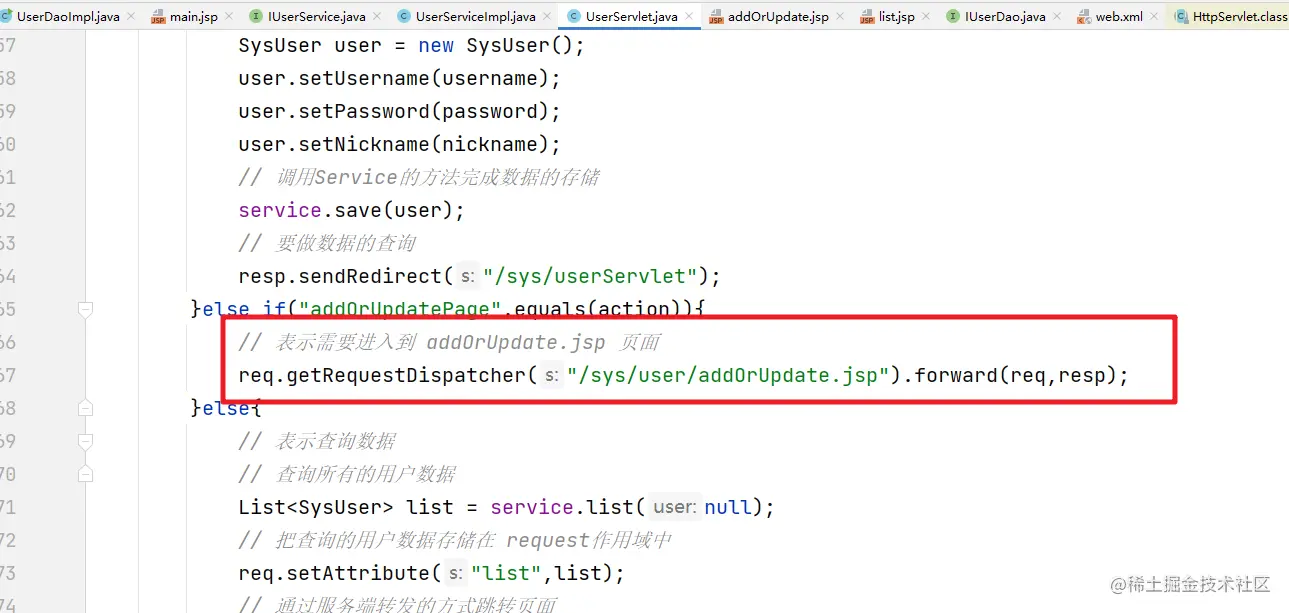Place cursor on 'SysUser user = new SysUser();'
Screen dimensions: 1289x613
411,46
